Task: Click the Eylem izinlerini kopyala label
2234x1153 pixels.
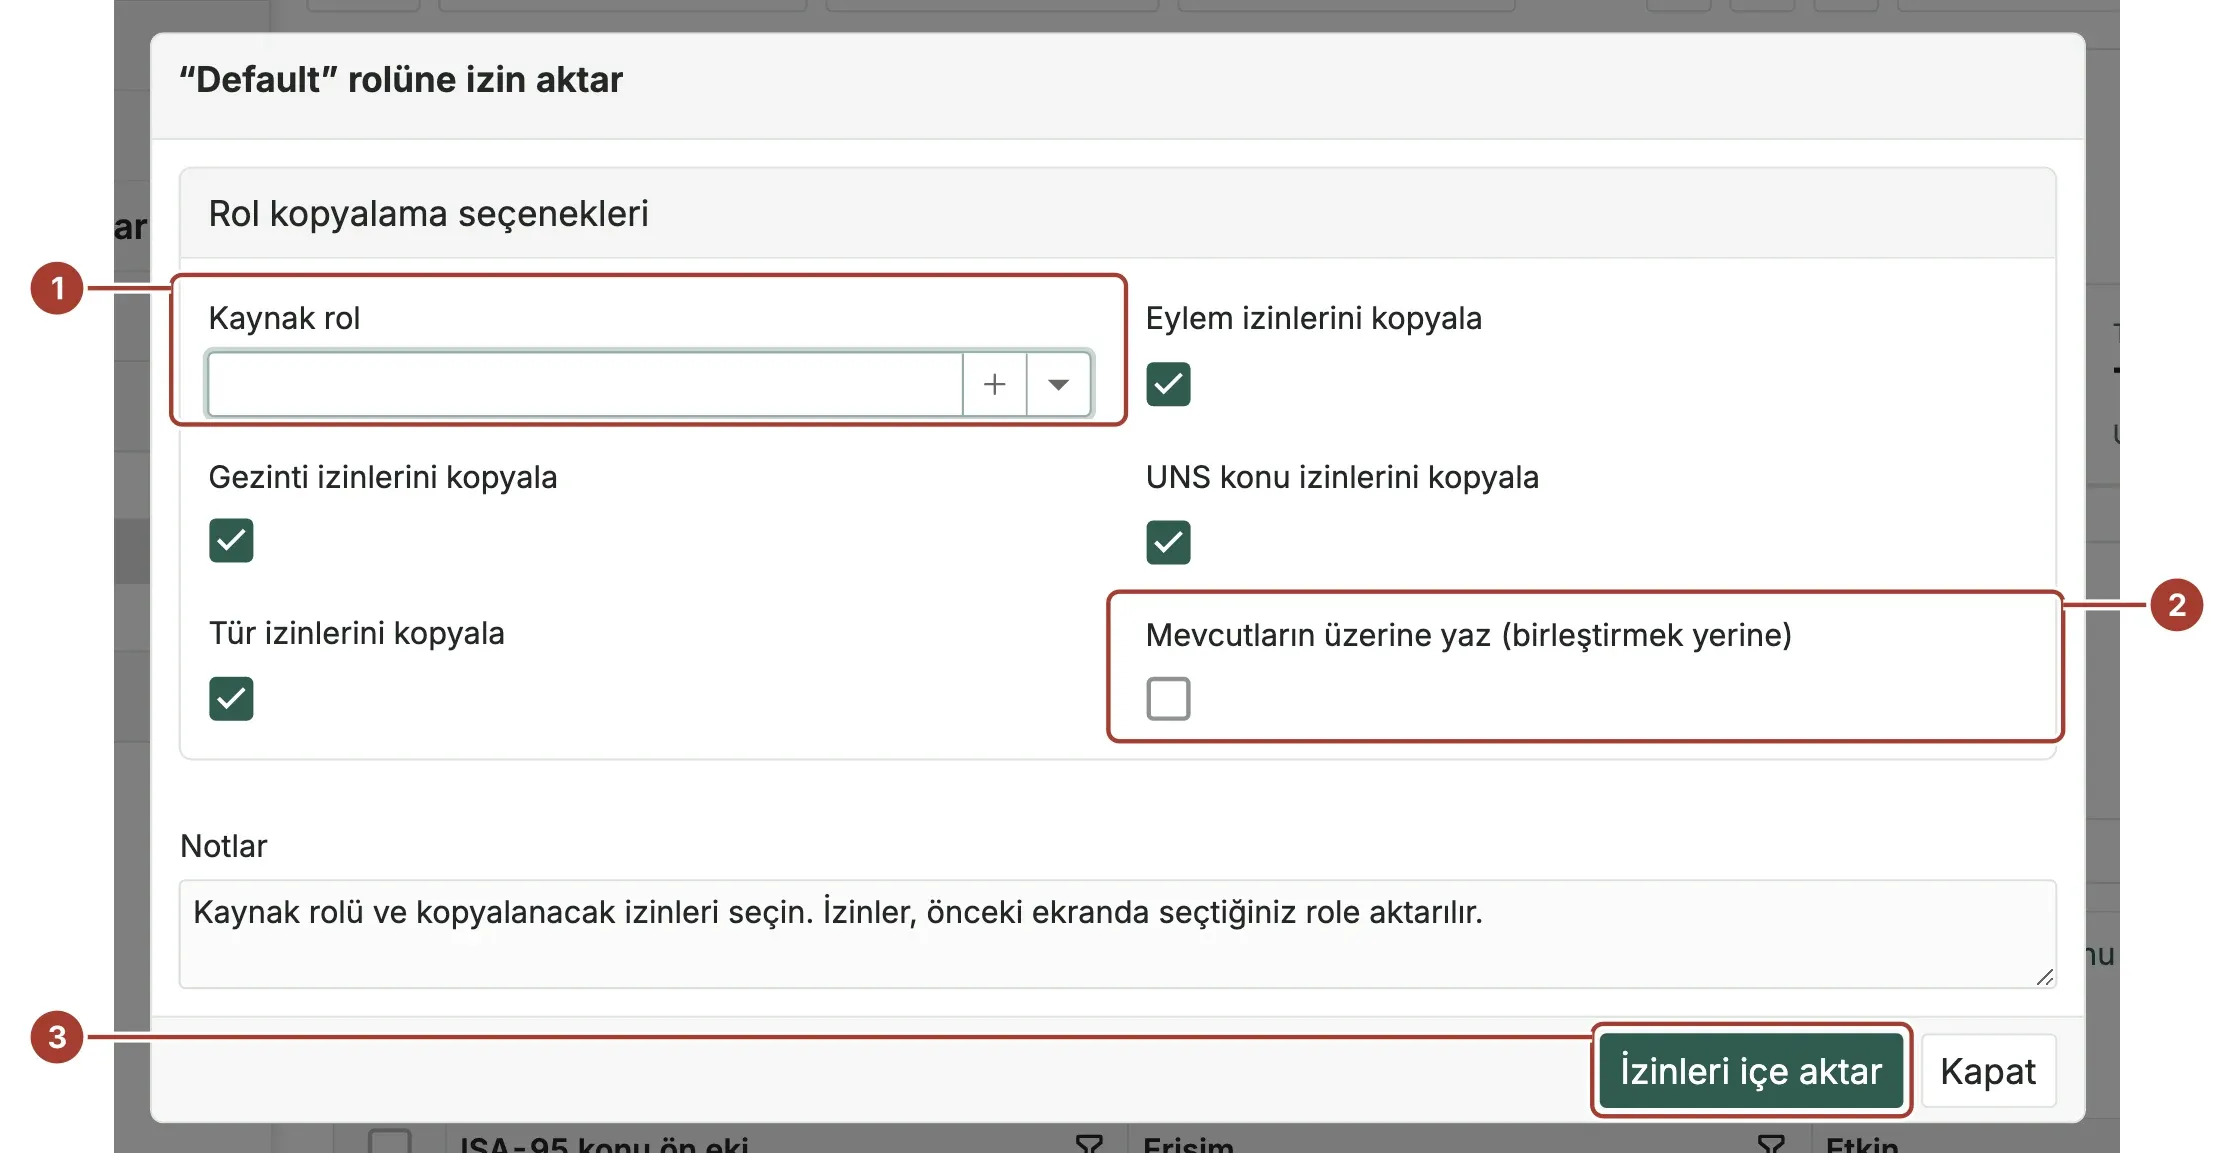Action: (1313, 318)
